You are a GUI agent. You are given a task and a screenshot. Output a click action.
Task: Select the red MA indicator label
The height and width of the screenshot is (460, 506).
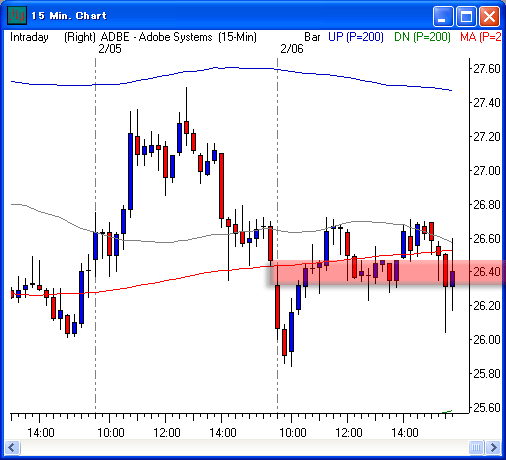(x=480, y=37)
